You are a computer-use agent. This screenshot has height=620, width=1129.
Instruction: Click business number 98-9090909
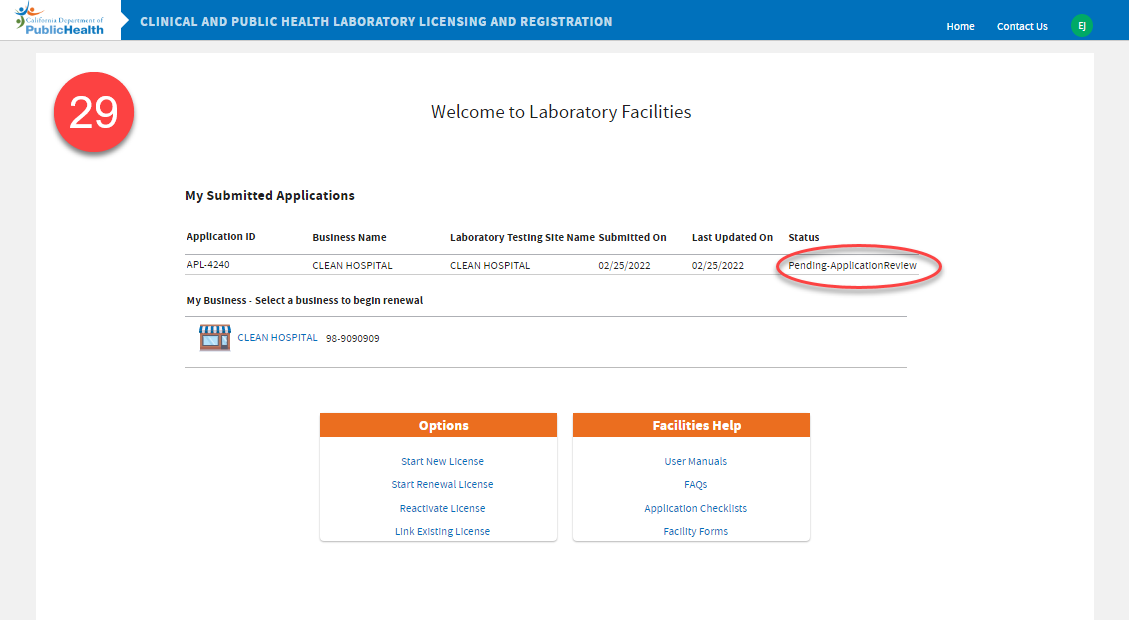(353, 338)
